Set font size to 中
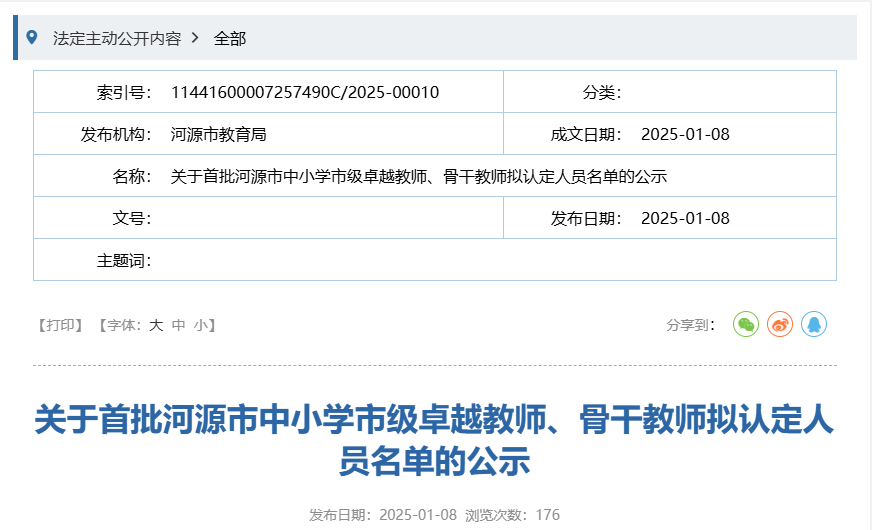This screenshot has width=872, height=530. (x=179, y=325)
